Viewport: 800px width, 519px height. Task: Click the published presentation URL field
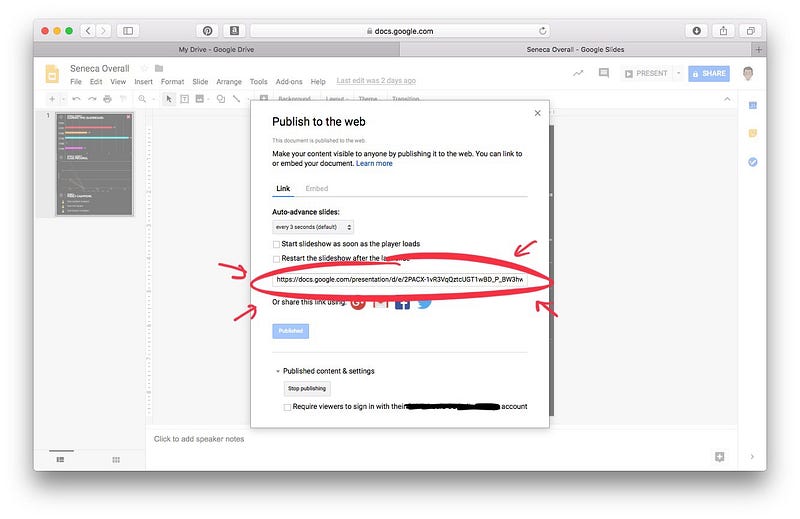pyautogui.click(x=399, y=280)
